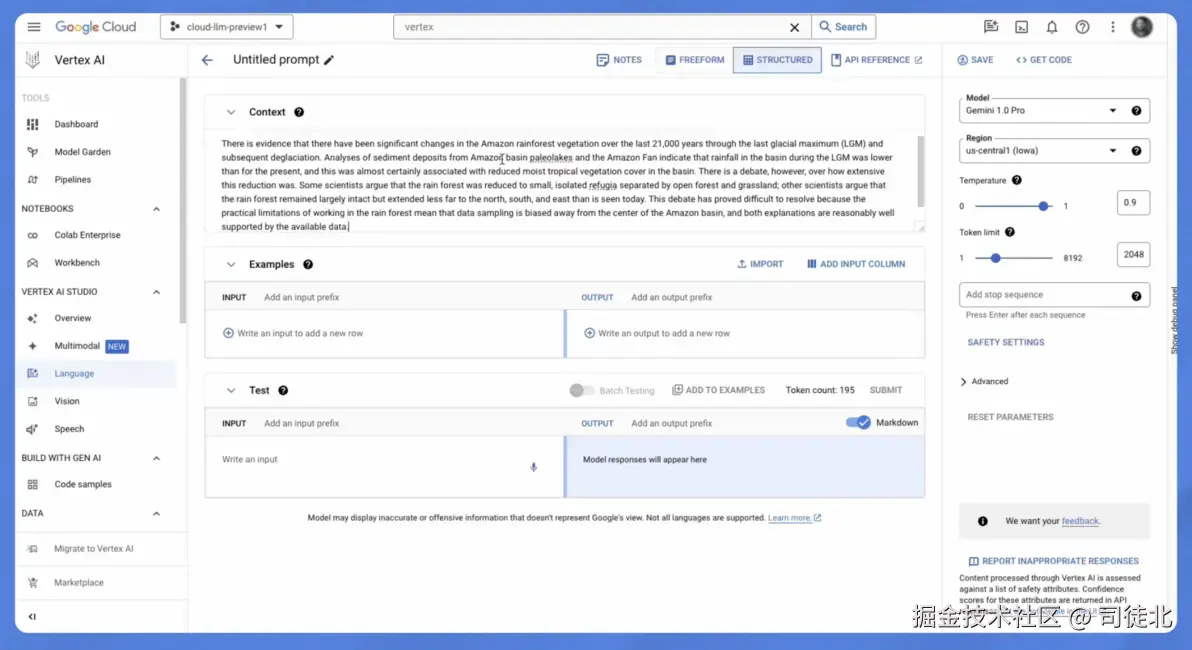
Task: Open the notifications bell
Action: 1051,27
